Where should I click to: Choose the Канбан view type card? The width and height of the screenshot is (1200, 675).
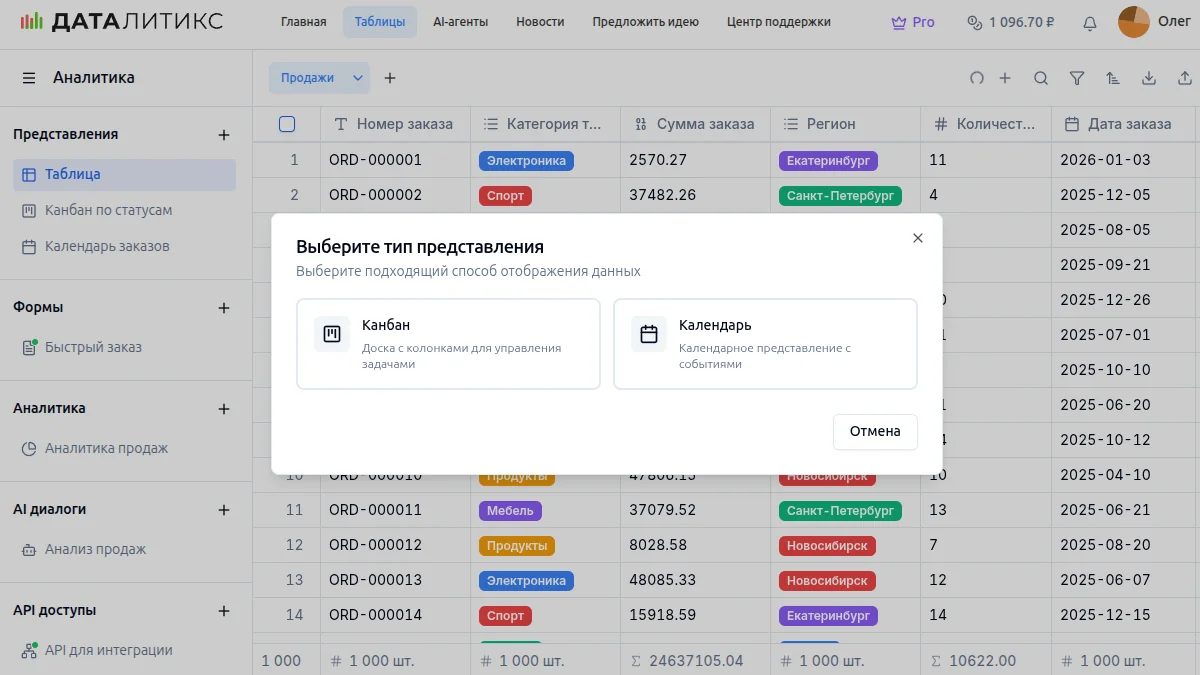448,343
